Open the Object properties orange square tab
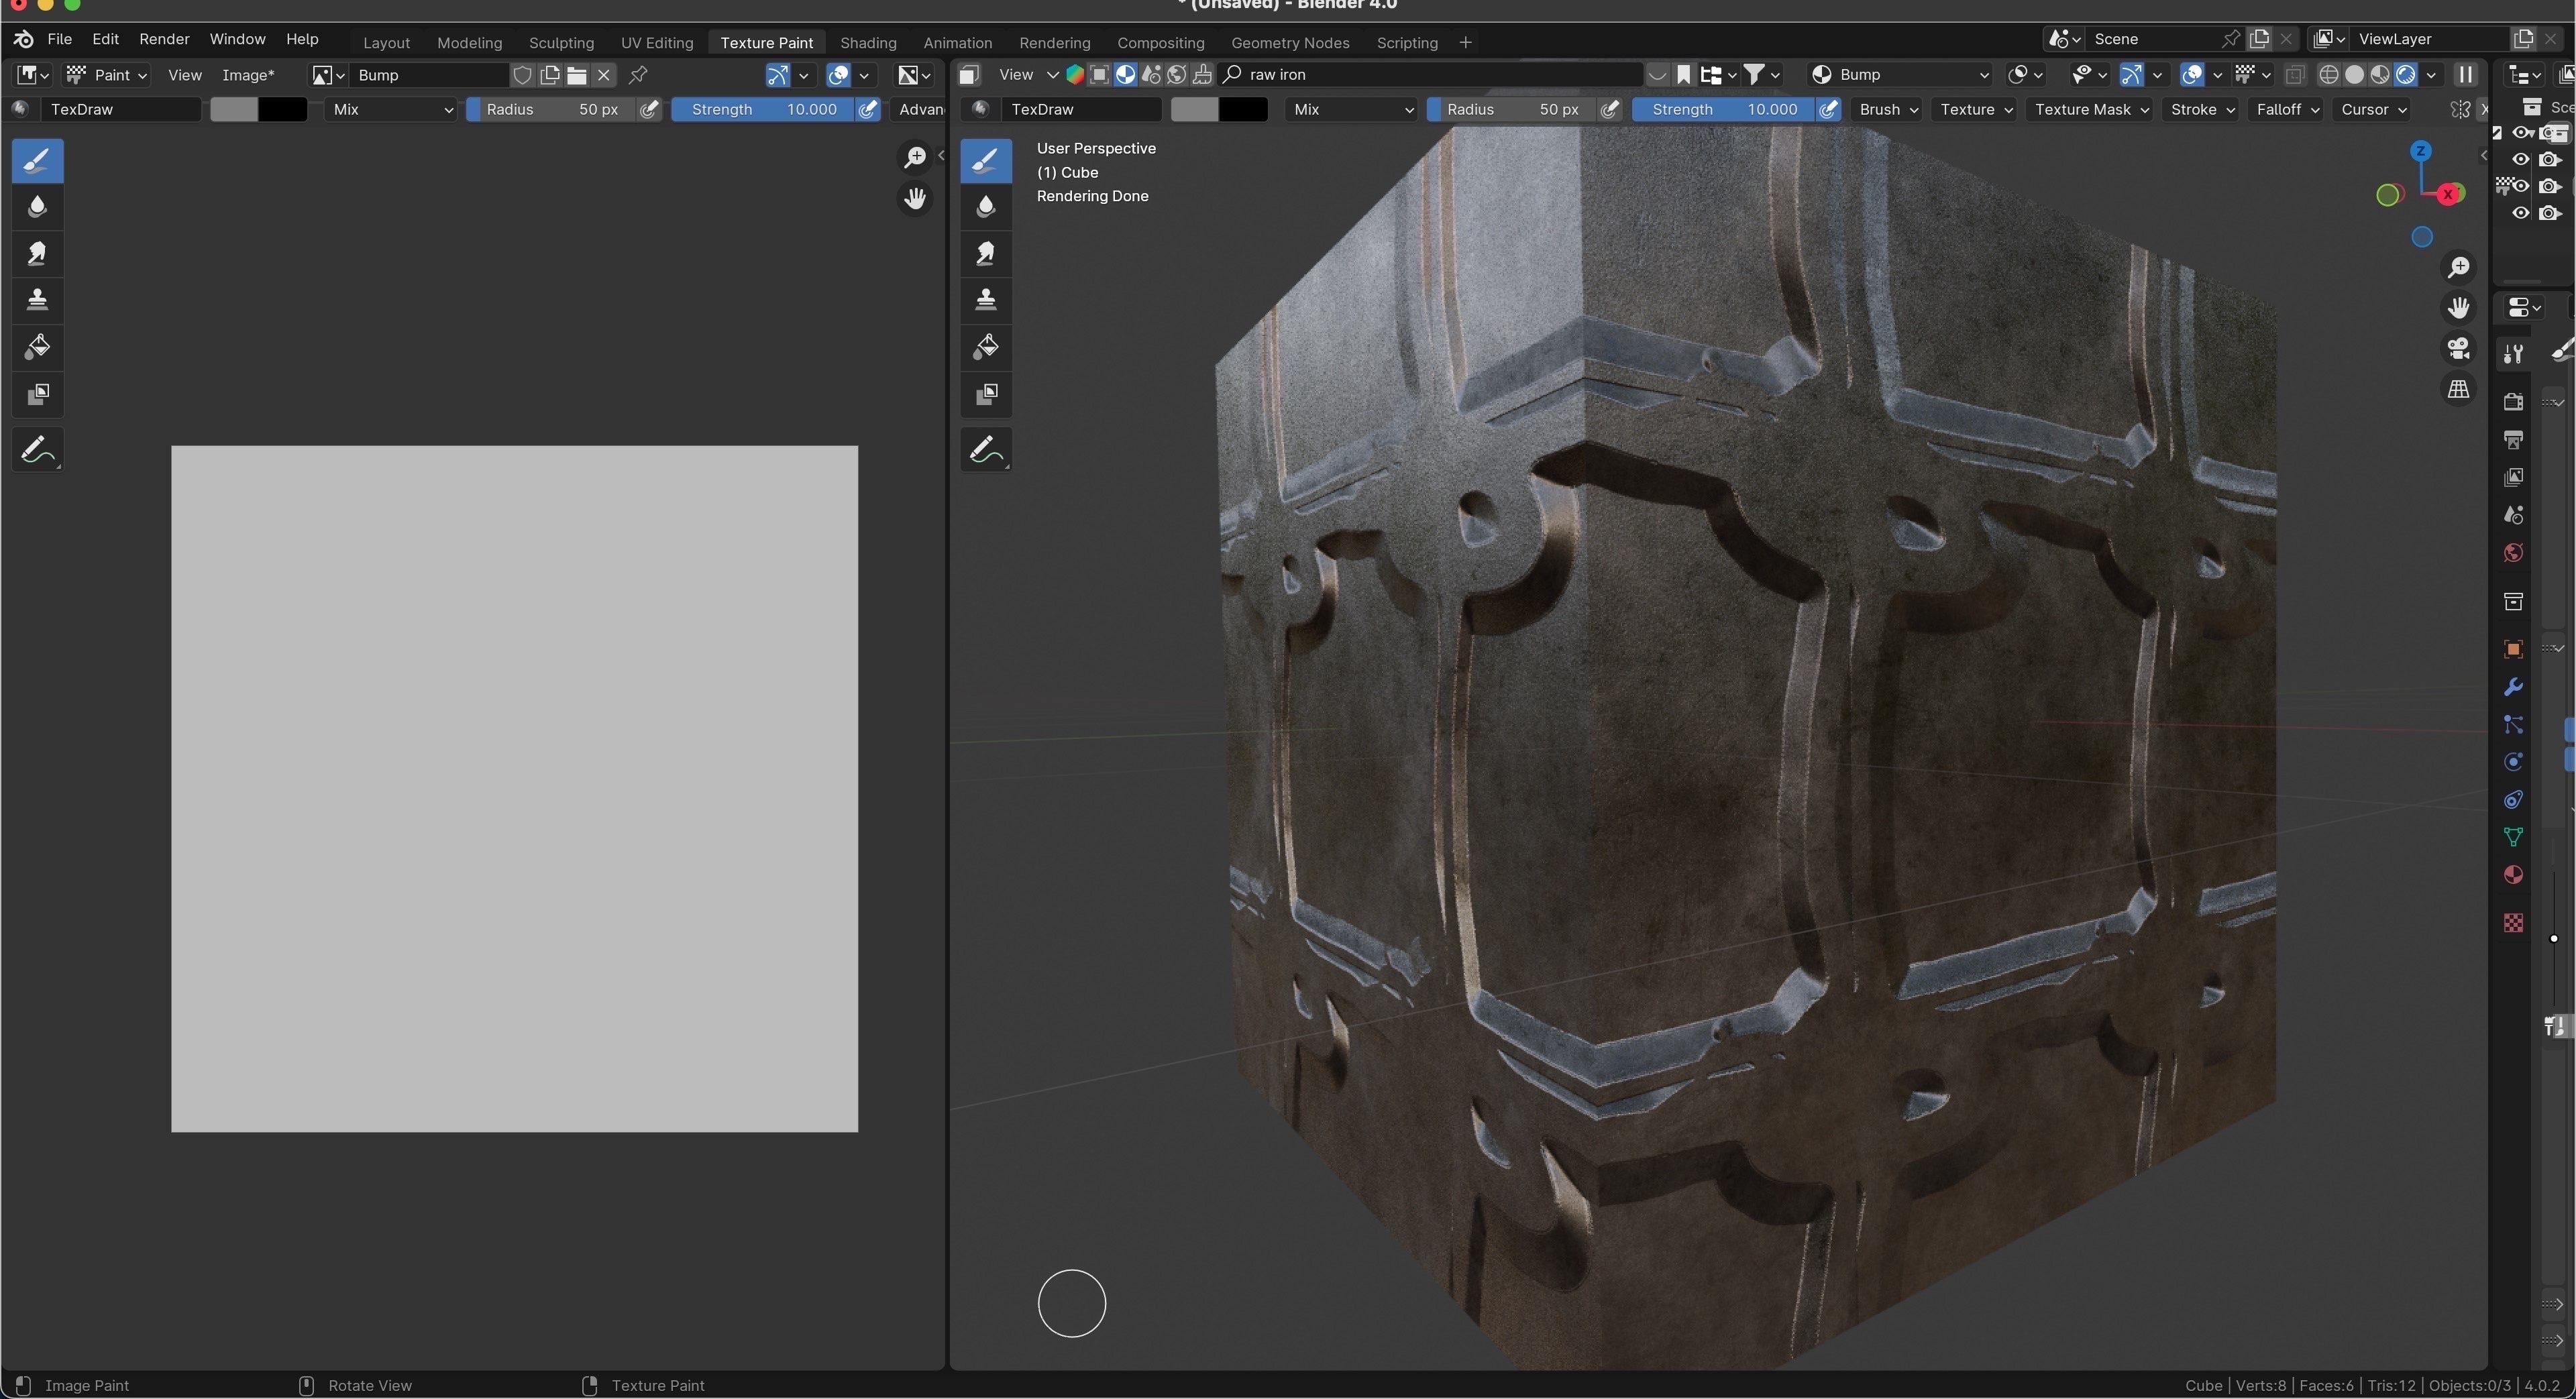The width and height of the screenshot is (2576, 1399). point(2513,649)
